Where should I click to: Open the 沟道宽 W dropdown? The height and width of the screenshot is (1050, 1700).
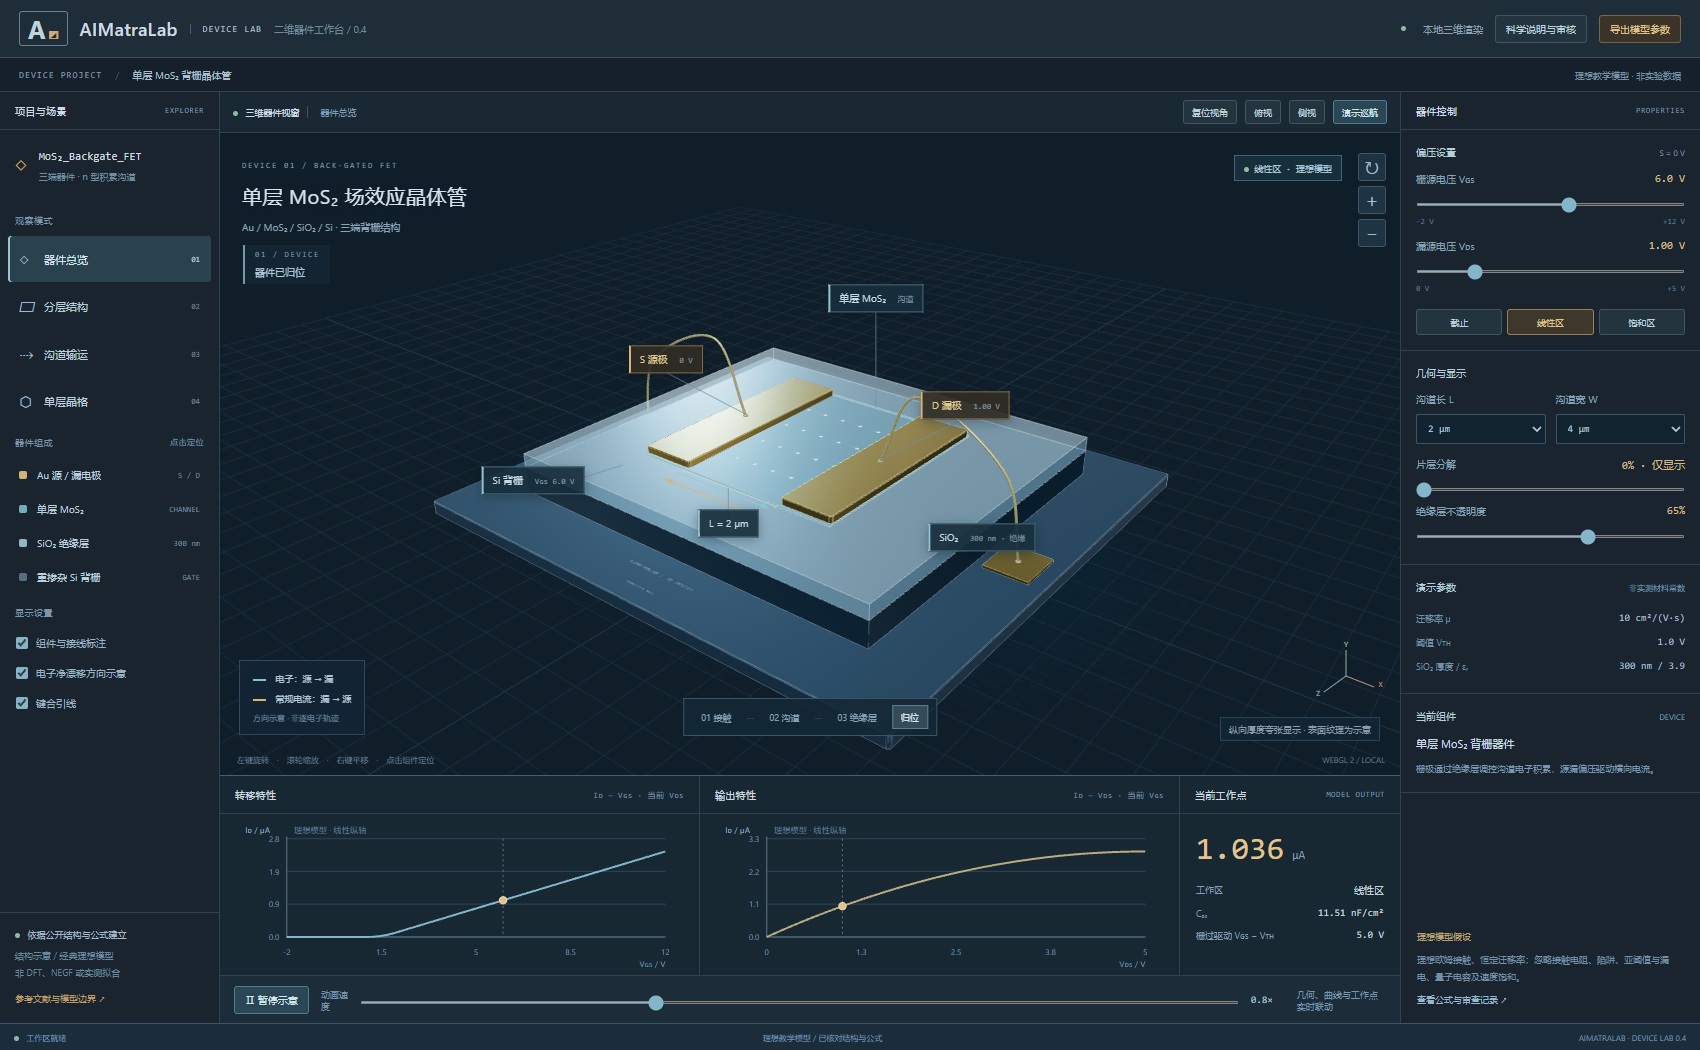pos(1620,429)
